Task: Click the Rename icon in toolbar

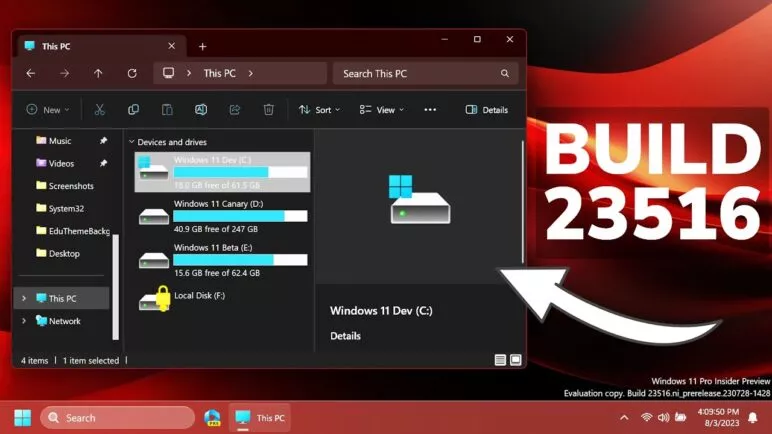Action: 201,110
